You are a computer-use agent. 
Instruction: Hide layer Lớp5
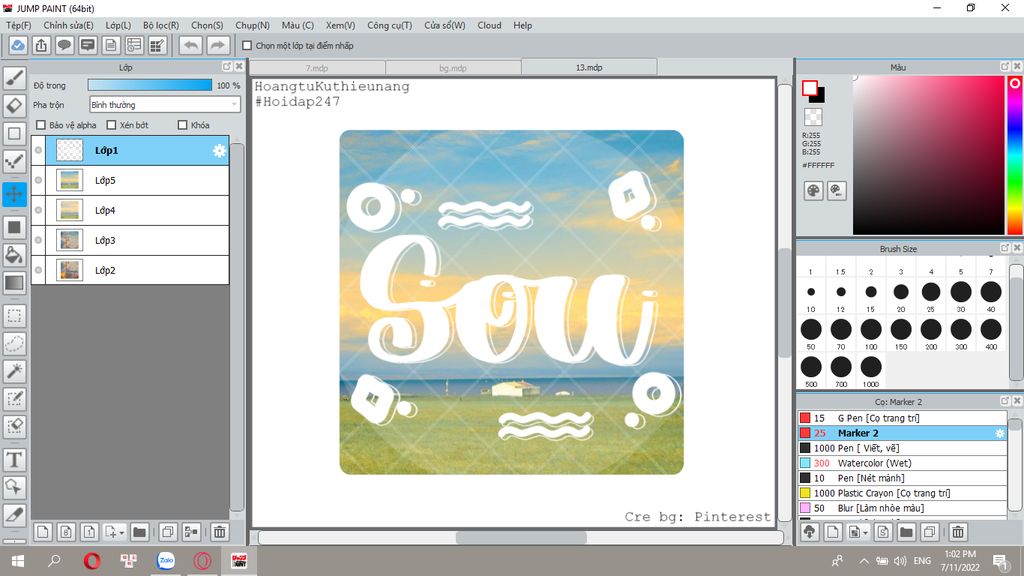click(x=39, y=180)
